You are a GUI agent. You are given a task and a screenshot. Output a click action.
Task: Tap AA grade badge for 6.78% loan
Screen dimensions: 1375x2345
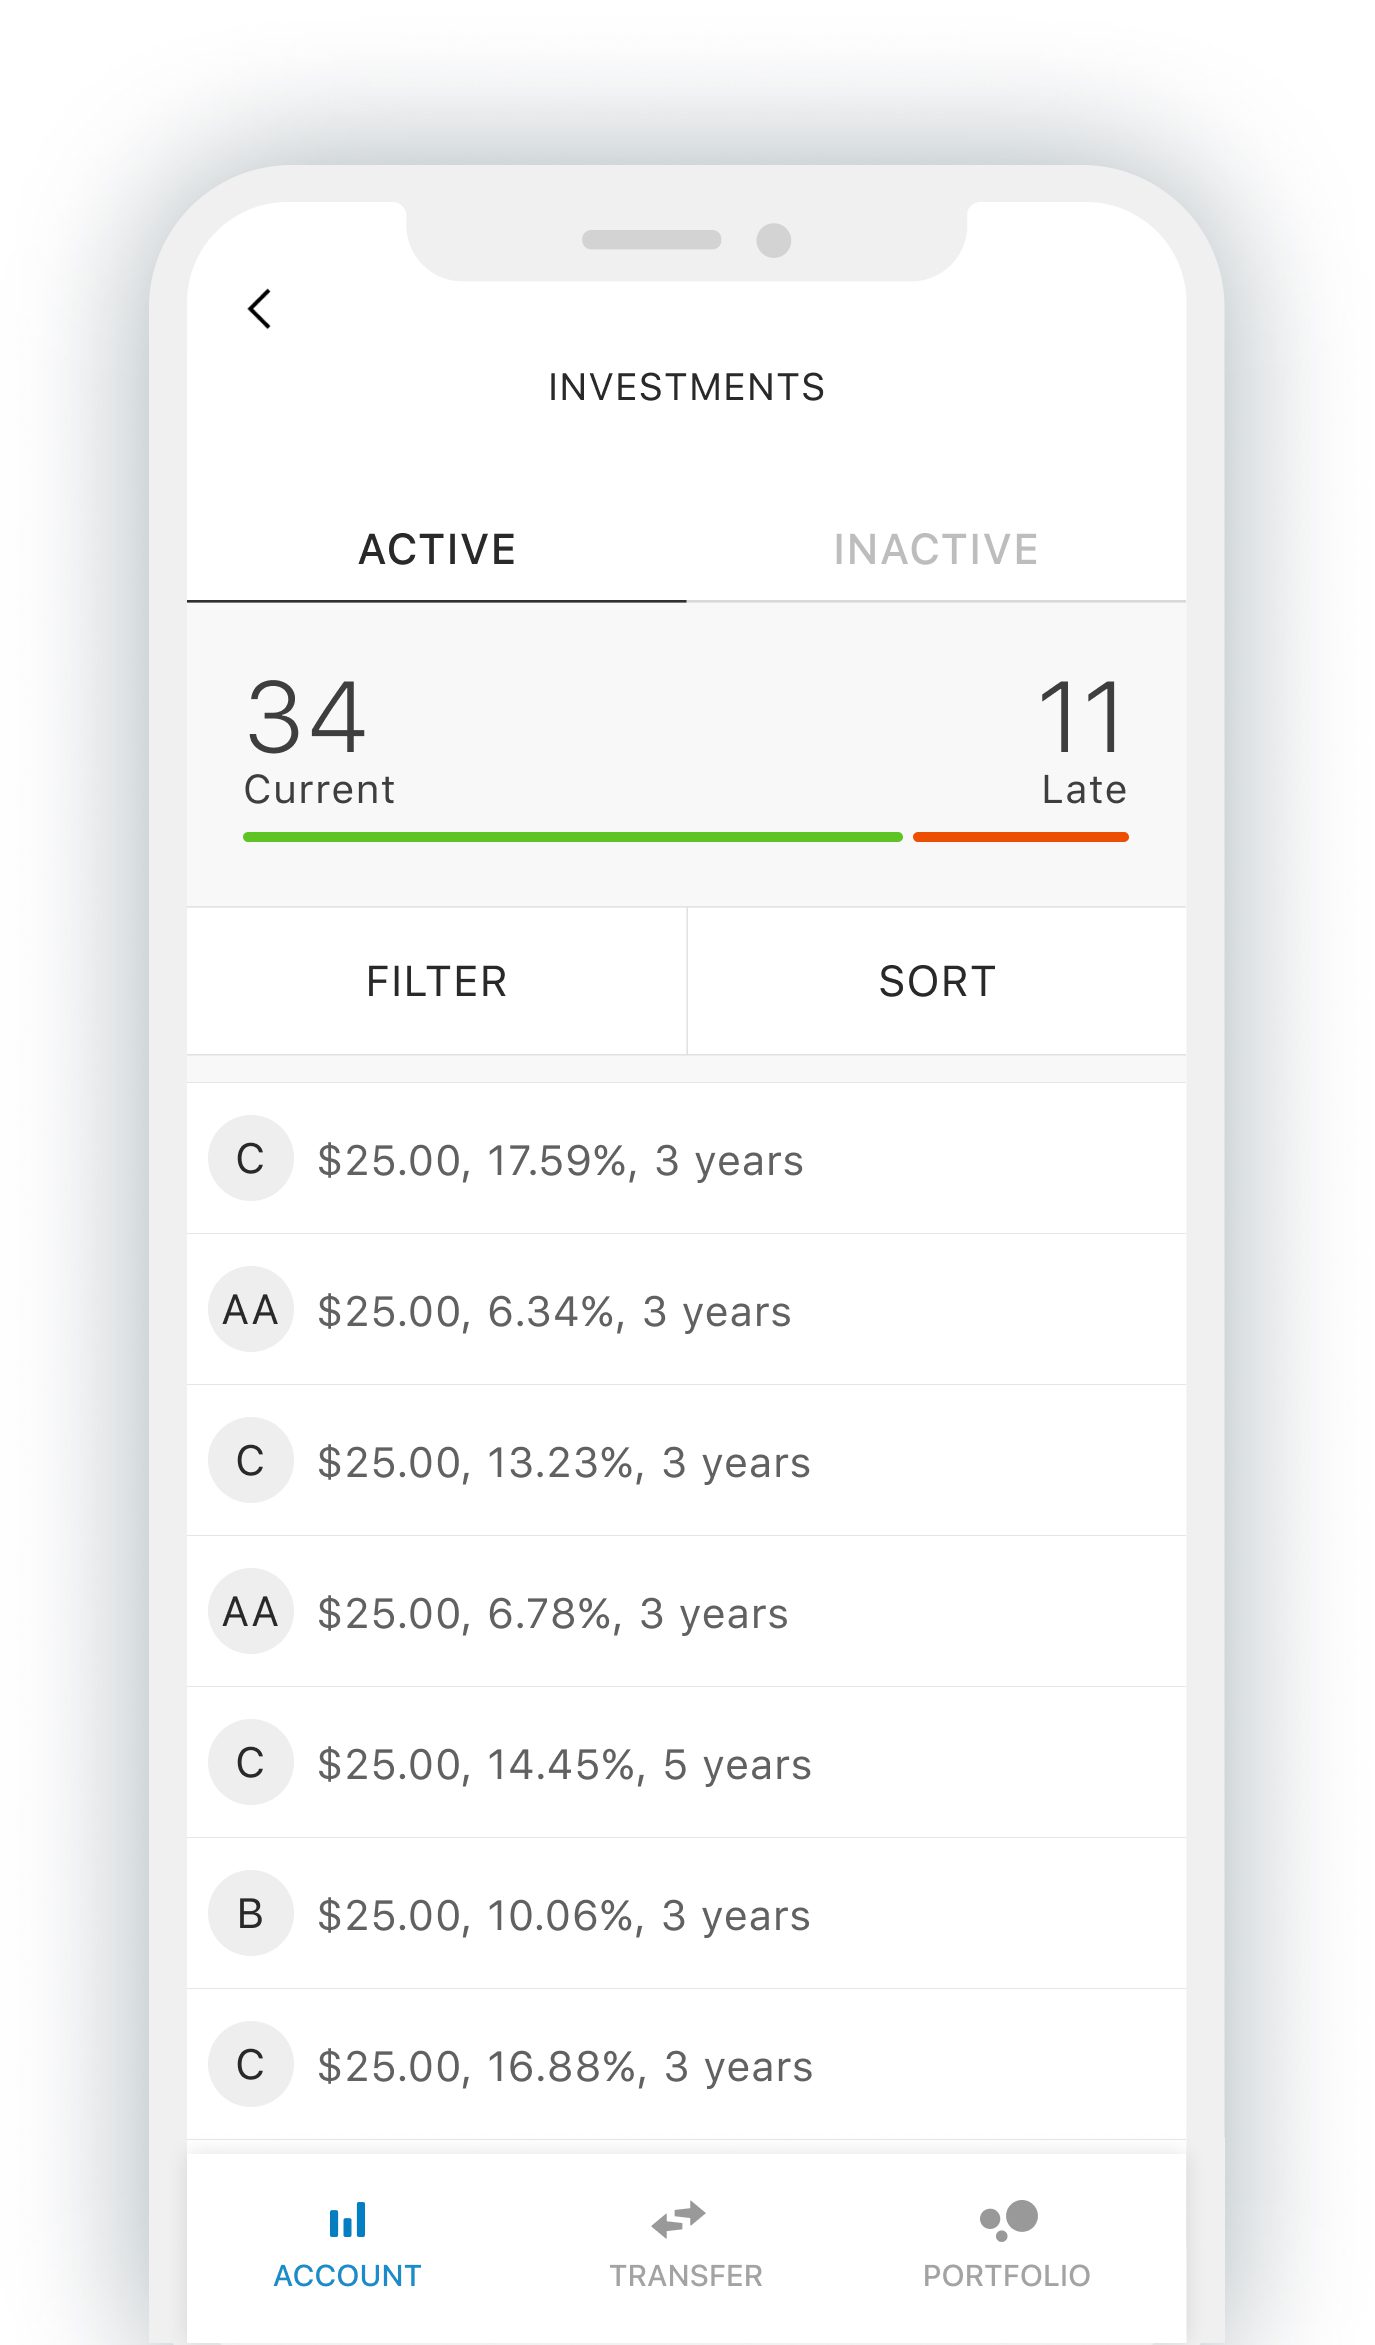251,1611
